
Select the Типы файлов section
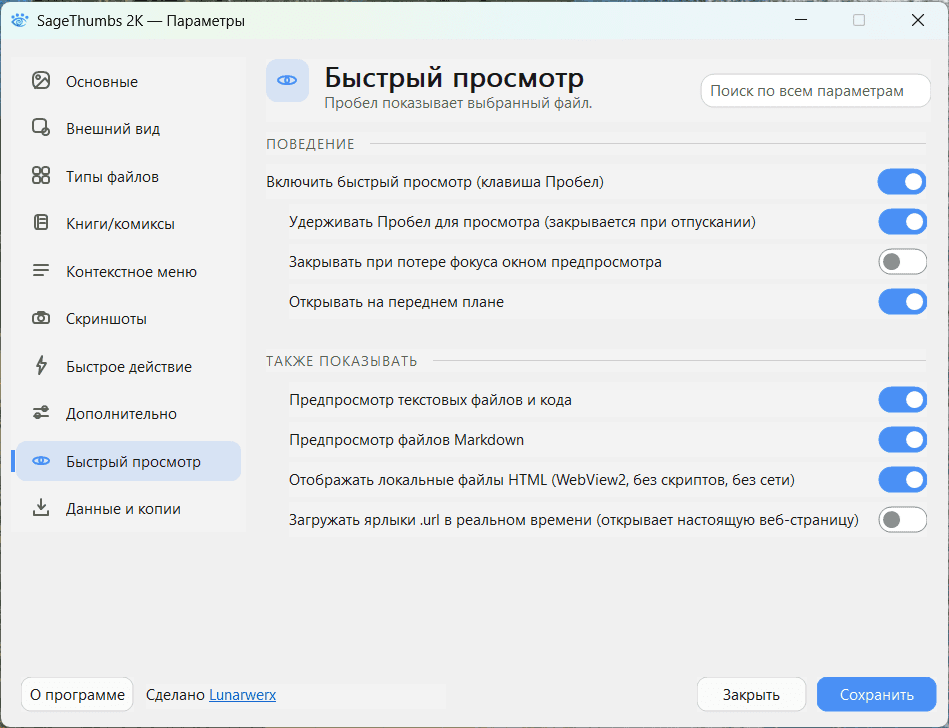pyautogui.click(x=128, y=176)
